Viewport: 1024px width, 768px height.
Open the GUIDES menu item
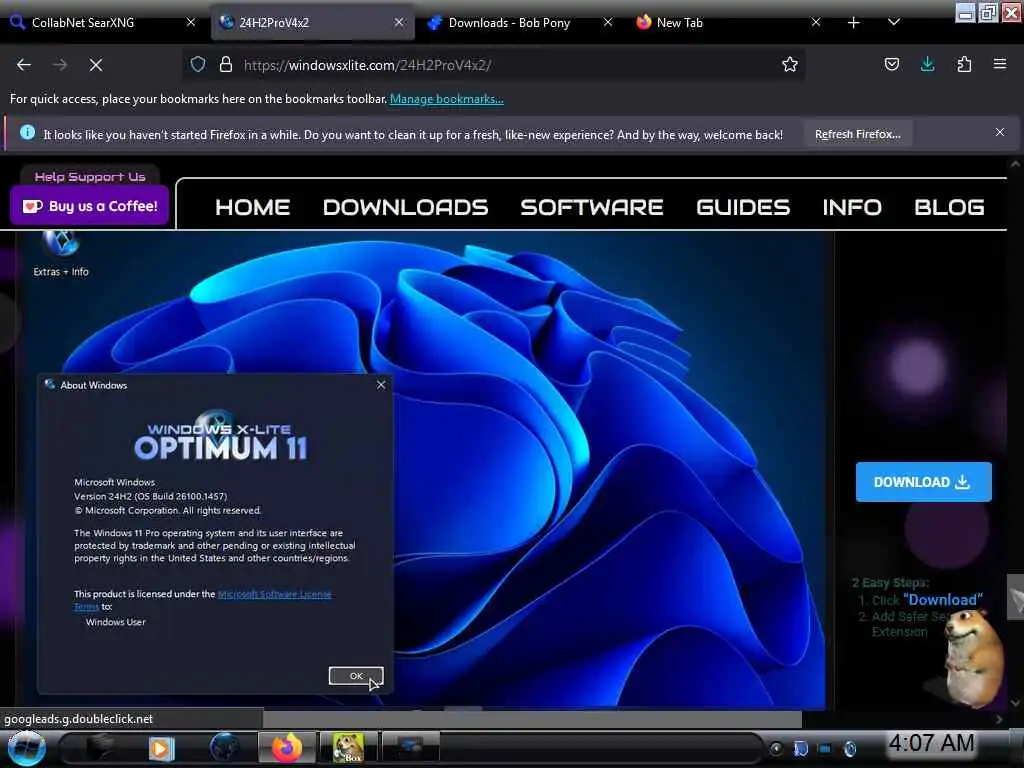click(743, 207)
